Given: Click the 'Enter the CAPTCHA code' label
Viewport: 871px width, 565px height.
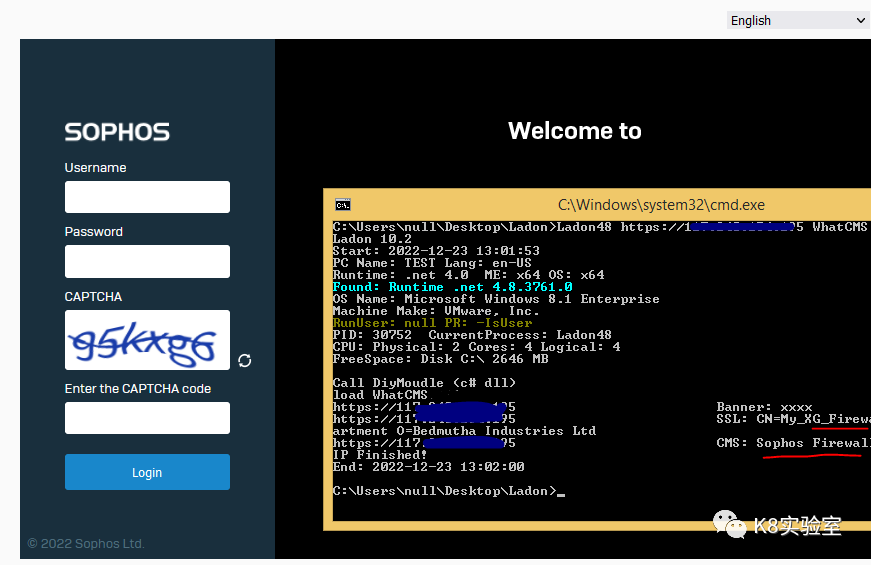Looking at the screenshot, I should [x=138, y=389].
